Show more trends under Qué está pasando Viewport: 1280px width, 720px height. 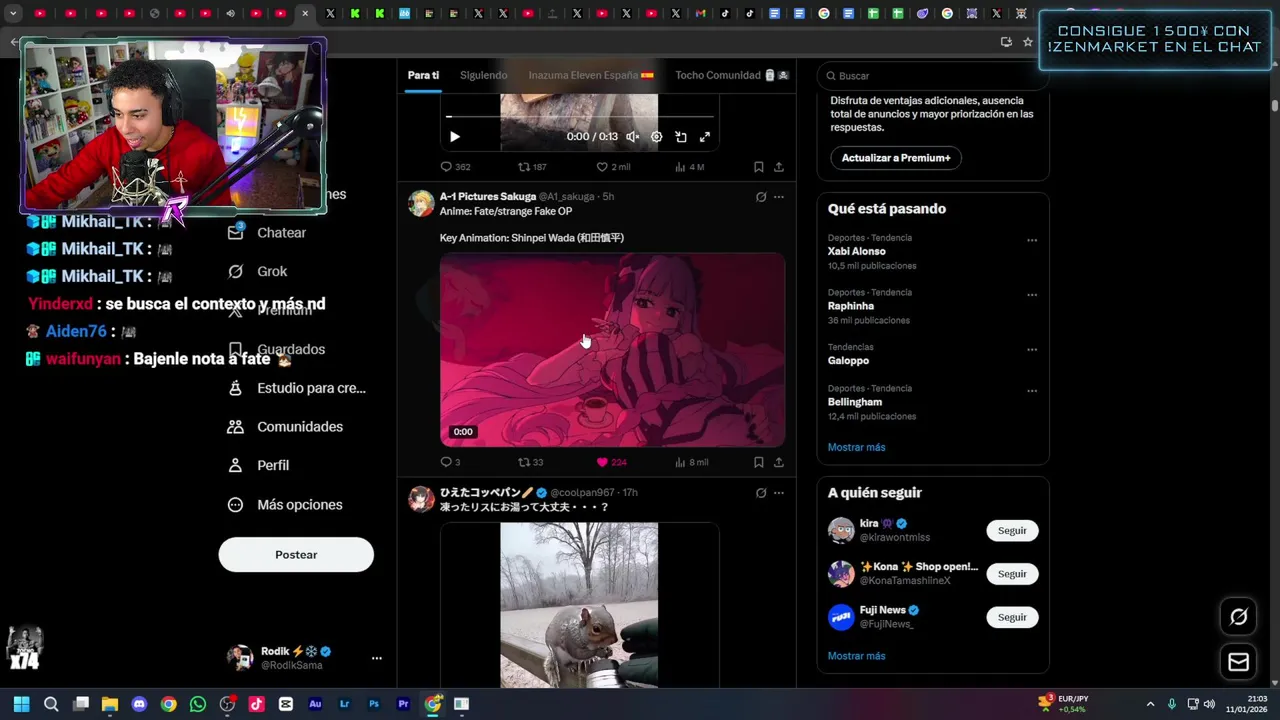(x=856, y=447)
